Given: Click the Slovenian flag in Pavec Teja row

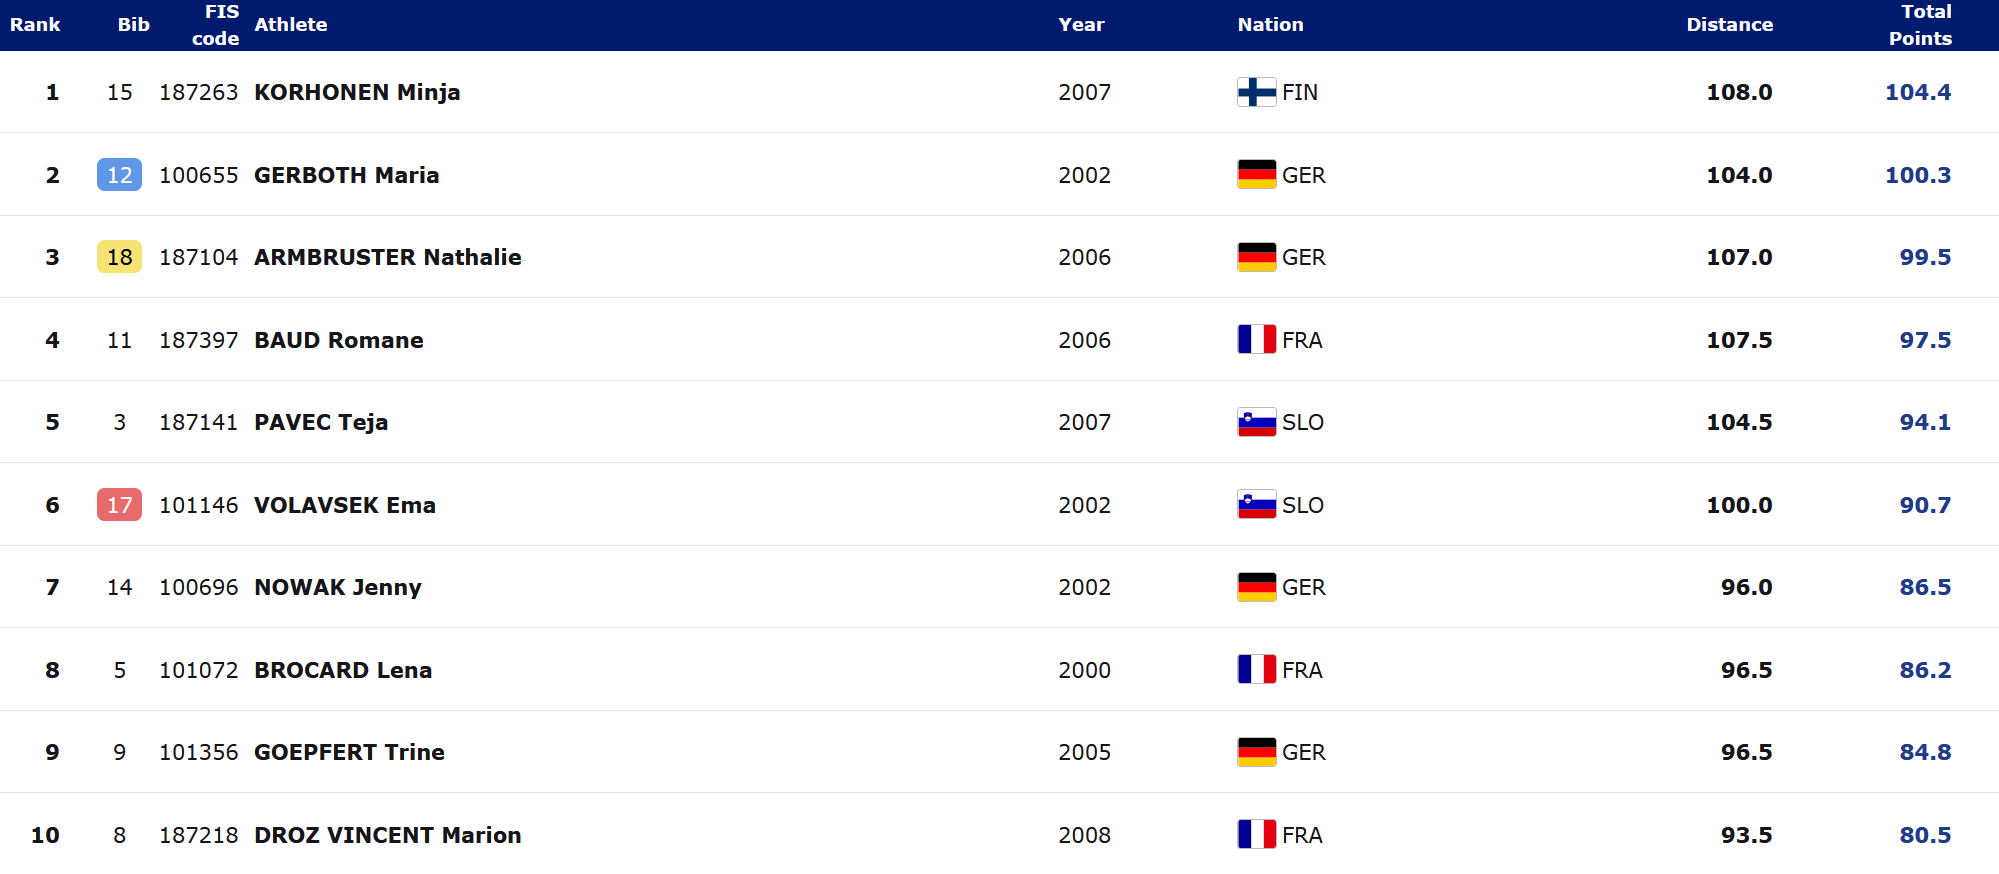Looking at the screenshot, I should [x=1256, y=422].
